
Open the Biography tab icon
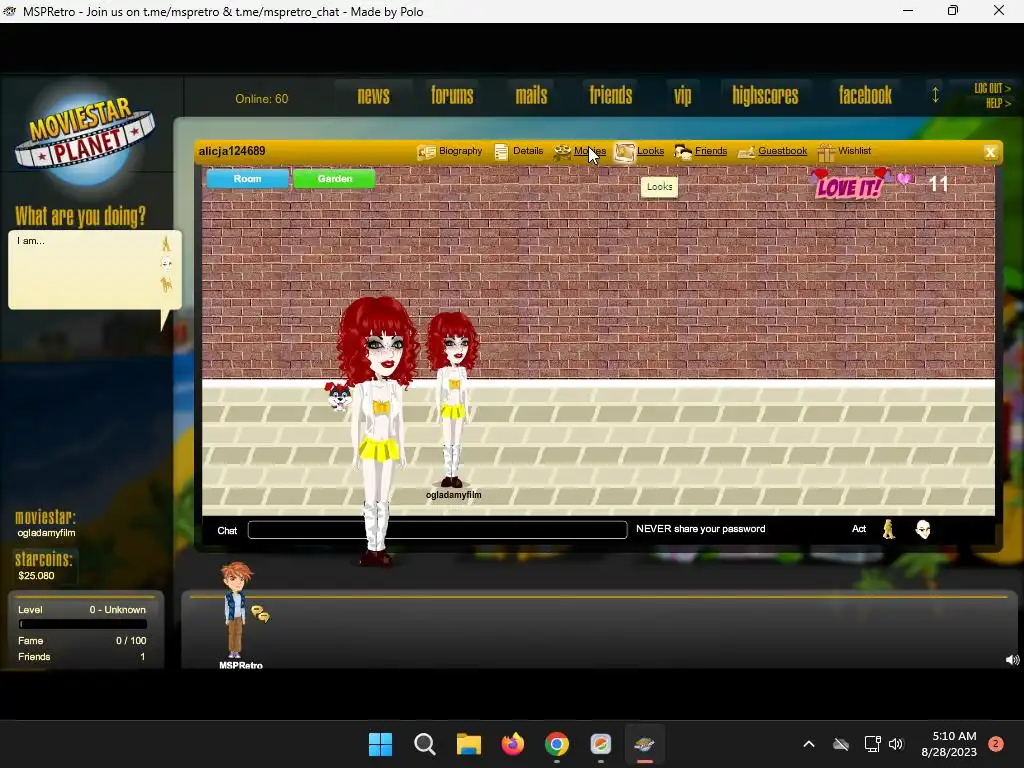[x=426, y=152]
